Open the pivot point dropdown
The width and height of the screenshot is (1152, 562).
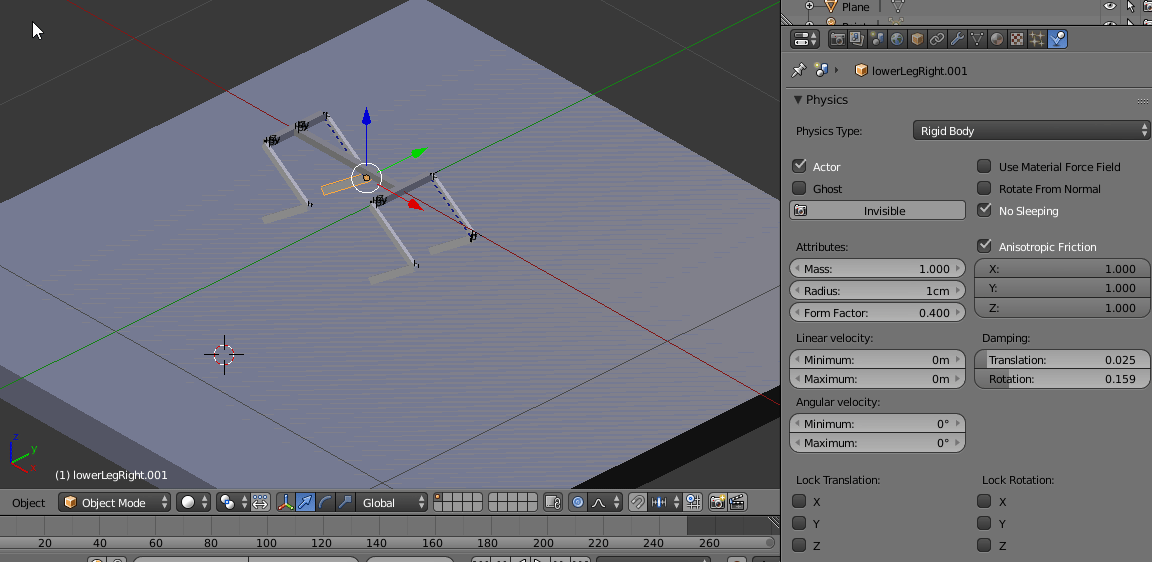coord(233,502)
